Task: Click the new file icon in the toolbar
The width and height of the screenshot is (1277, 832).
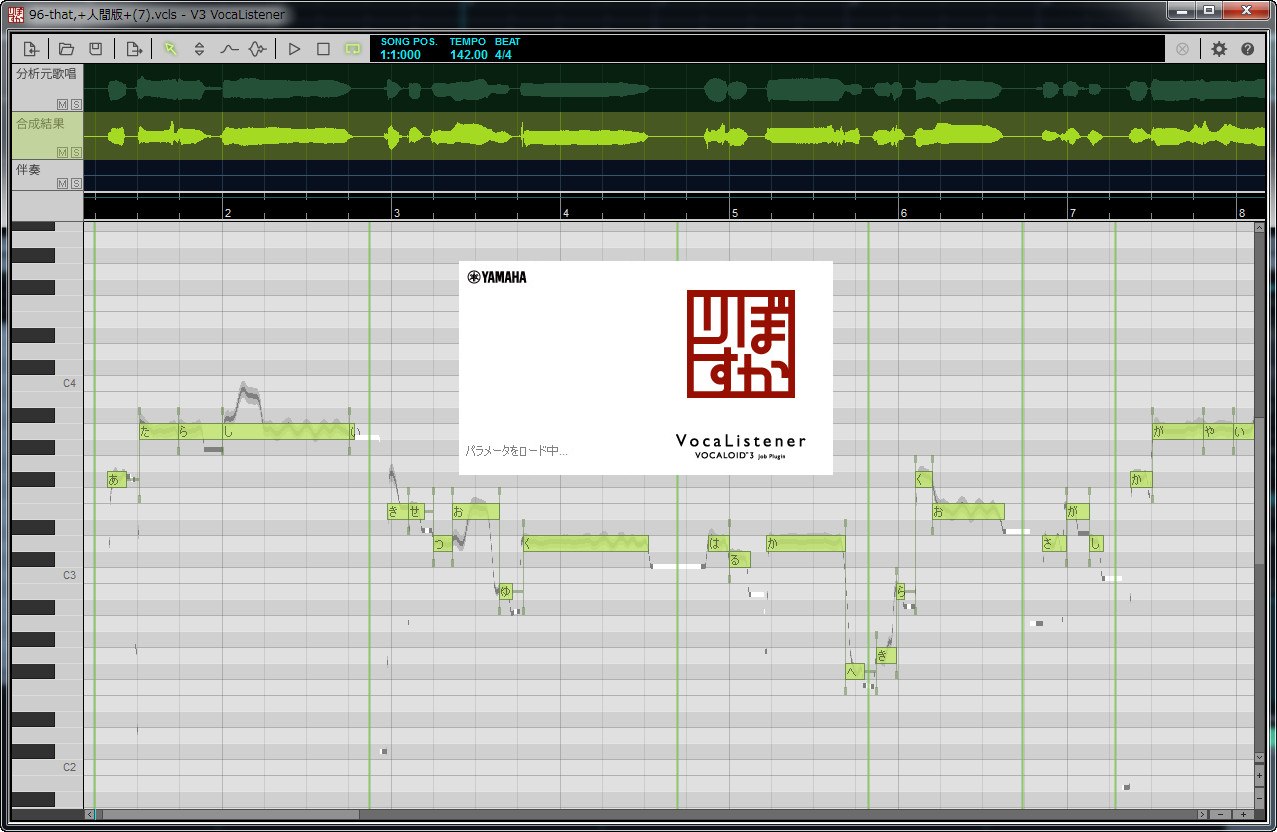Action: (31, 48)
